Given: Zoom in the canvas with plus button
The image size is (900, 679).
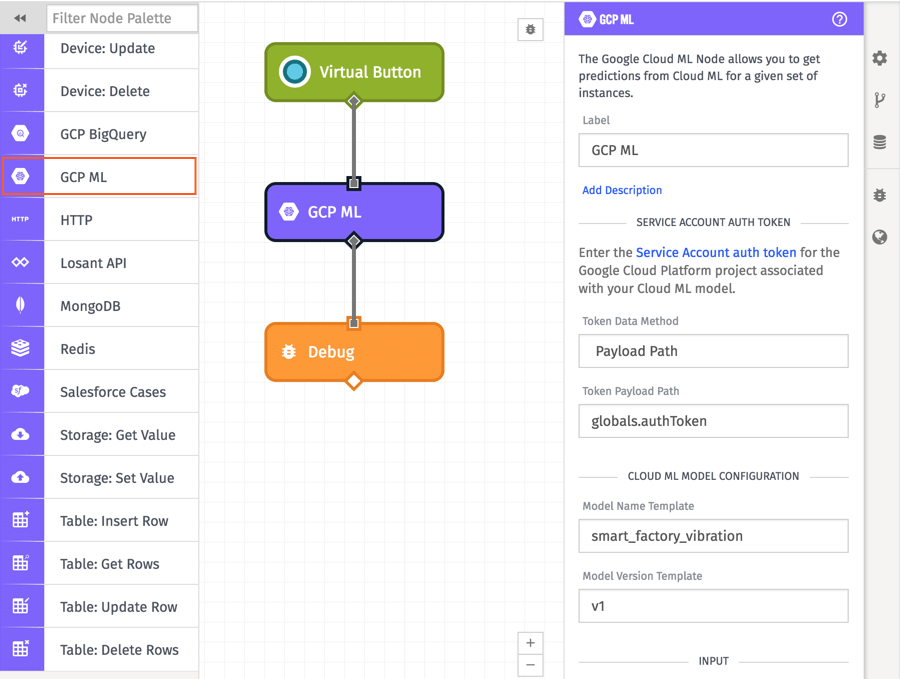Looking at the screenshot, I should [530, 643].
